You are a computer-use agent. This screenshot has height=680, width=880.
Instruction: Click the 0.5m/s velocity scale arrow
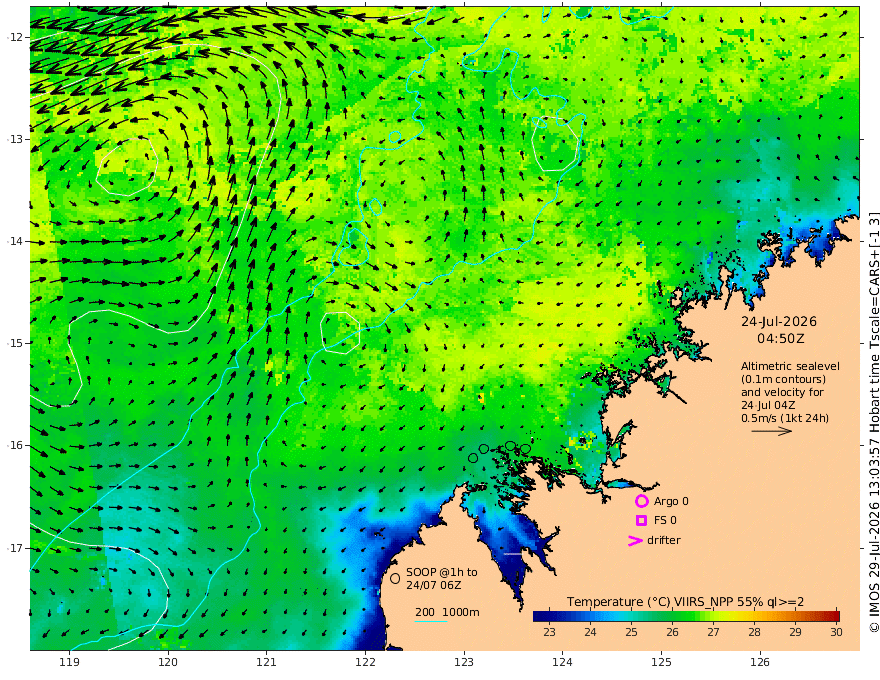click(x=772, y=431)
